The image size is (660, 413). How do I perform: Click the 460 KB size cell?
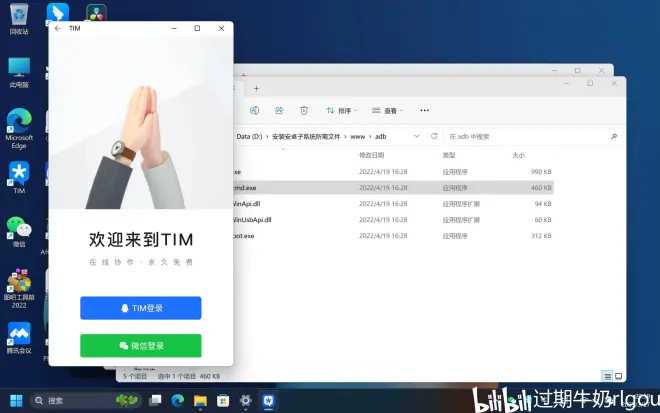click(x=541, y=188)
